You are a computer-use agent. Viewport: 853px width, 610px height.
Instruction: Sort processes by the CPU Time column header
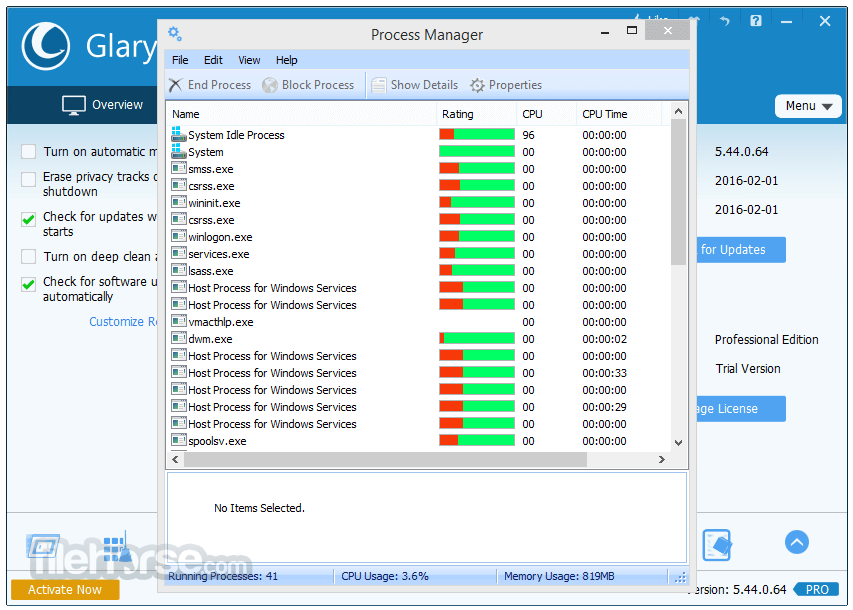619,114
